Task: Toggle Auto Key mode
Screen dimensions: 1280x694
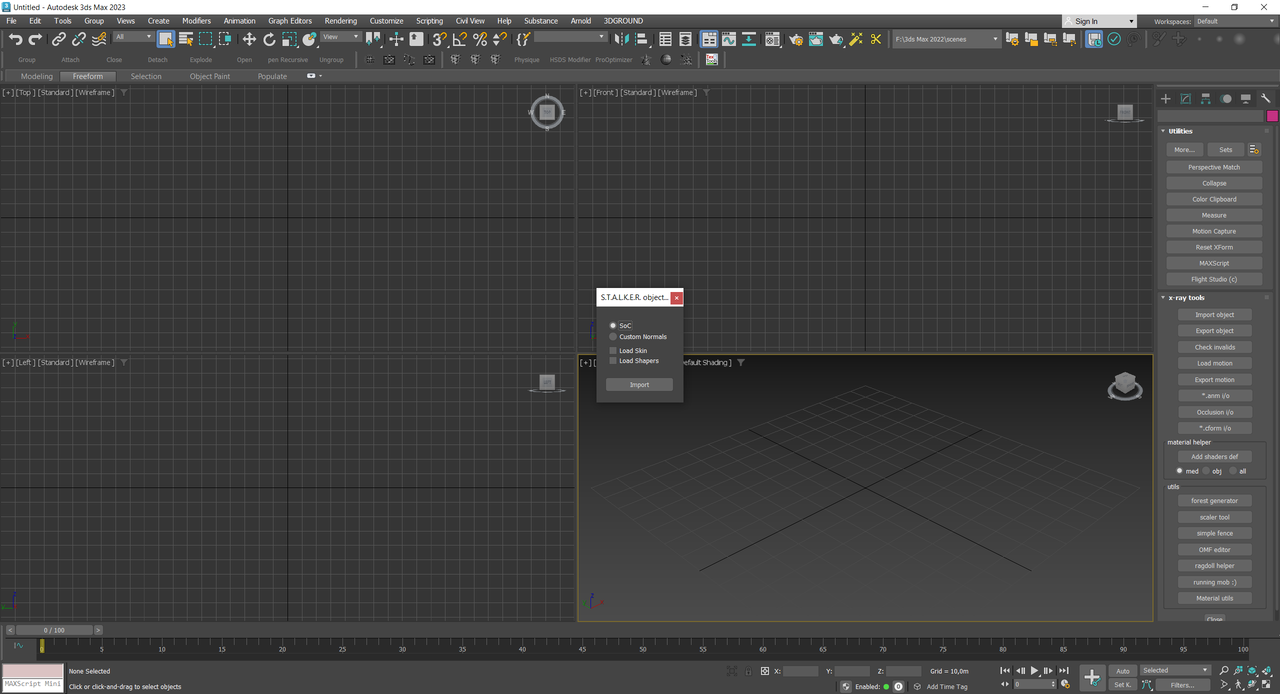Action: [1122, 671]
